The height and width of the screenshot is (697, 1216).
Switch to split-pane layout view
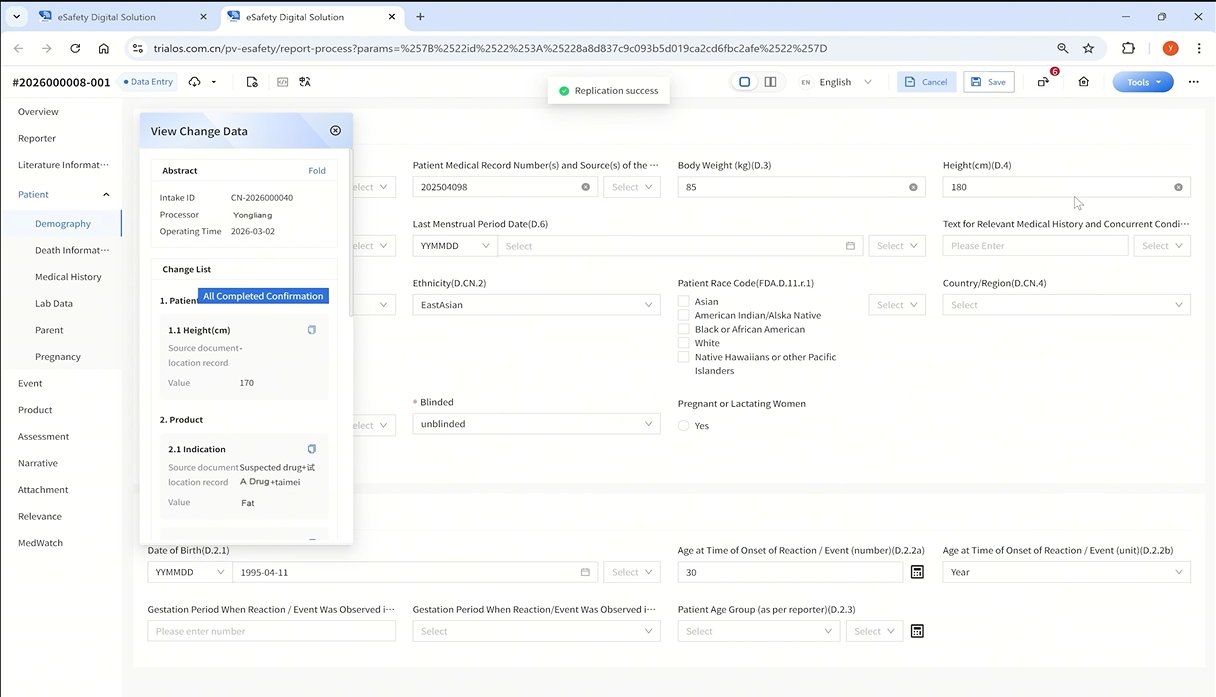point(770,82)
